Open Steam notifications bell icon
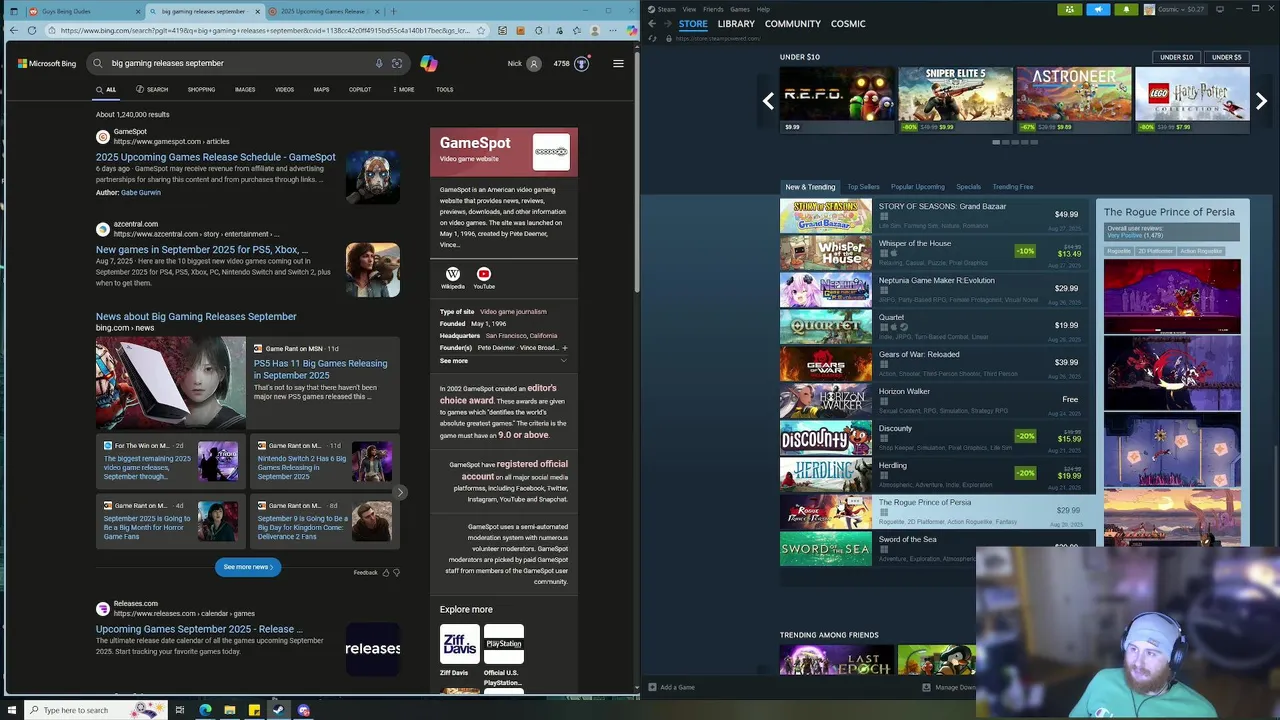The height and width of the screenshot is (720, 1280). point(1126,9)
